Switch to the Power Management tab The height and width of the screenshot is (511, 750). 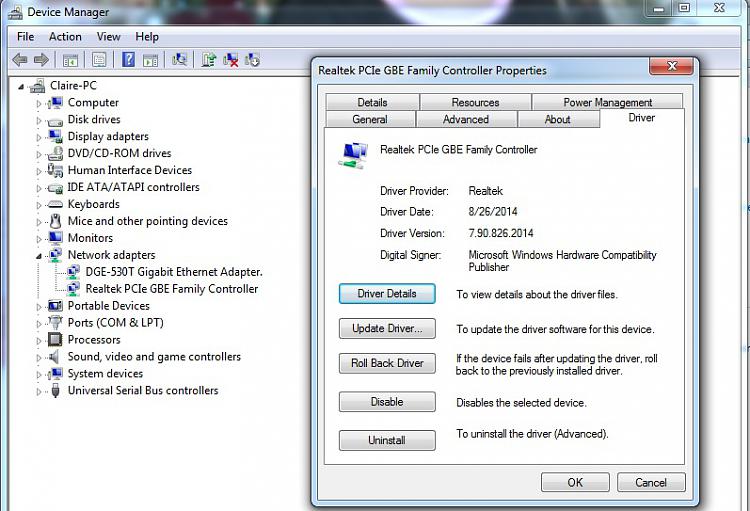click(607, 102)
